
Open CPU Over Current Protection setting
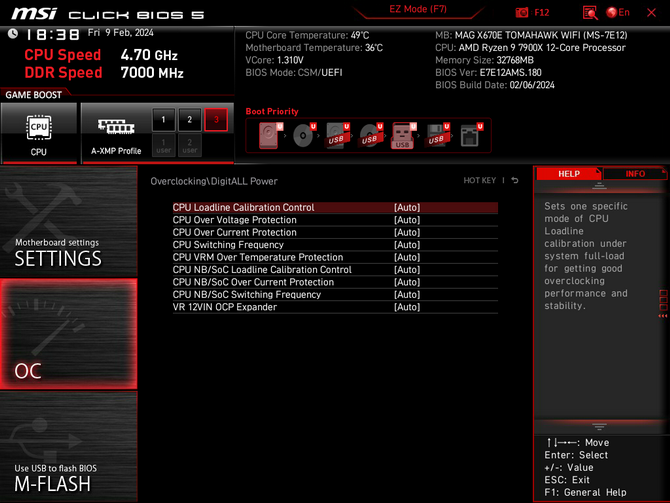click(335, 232)
